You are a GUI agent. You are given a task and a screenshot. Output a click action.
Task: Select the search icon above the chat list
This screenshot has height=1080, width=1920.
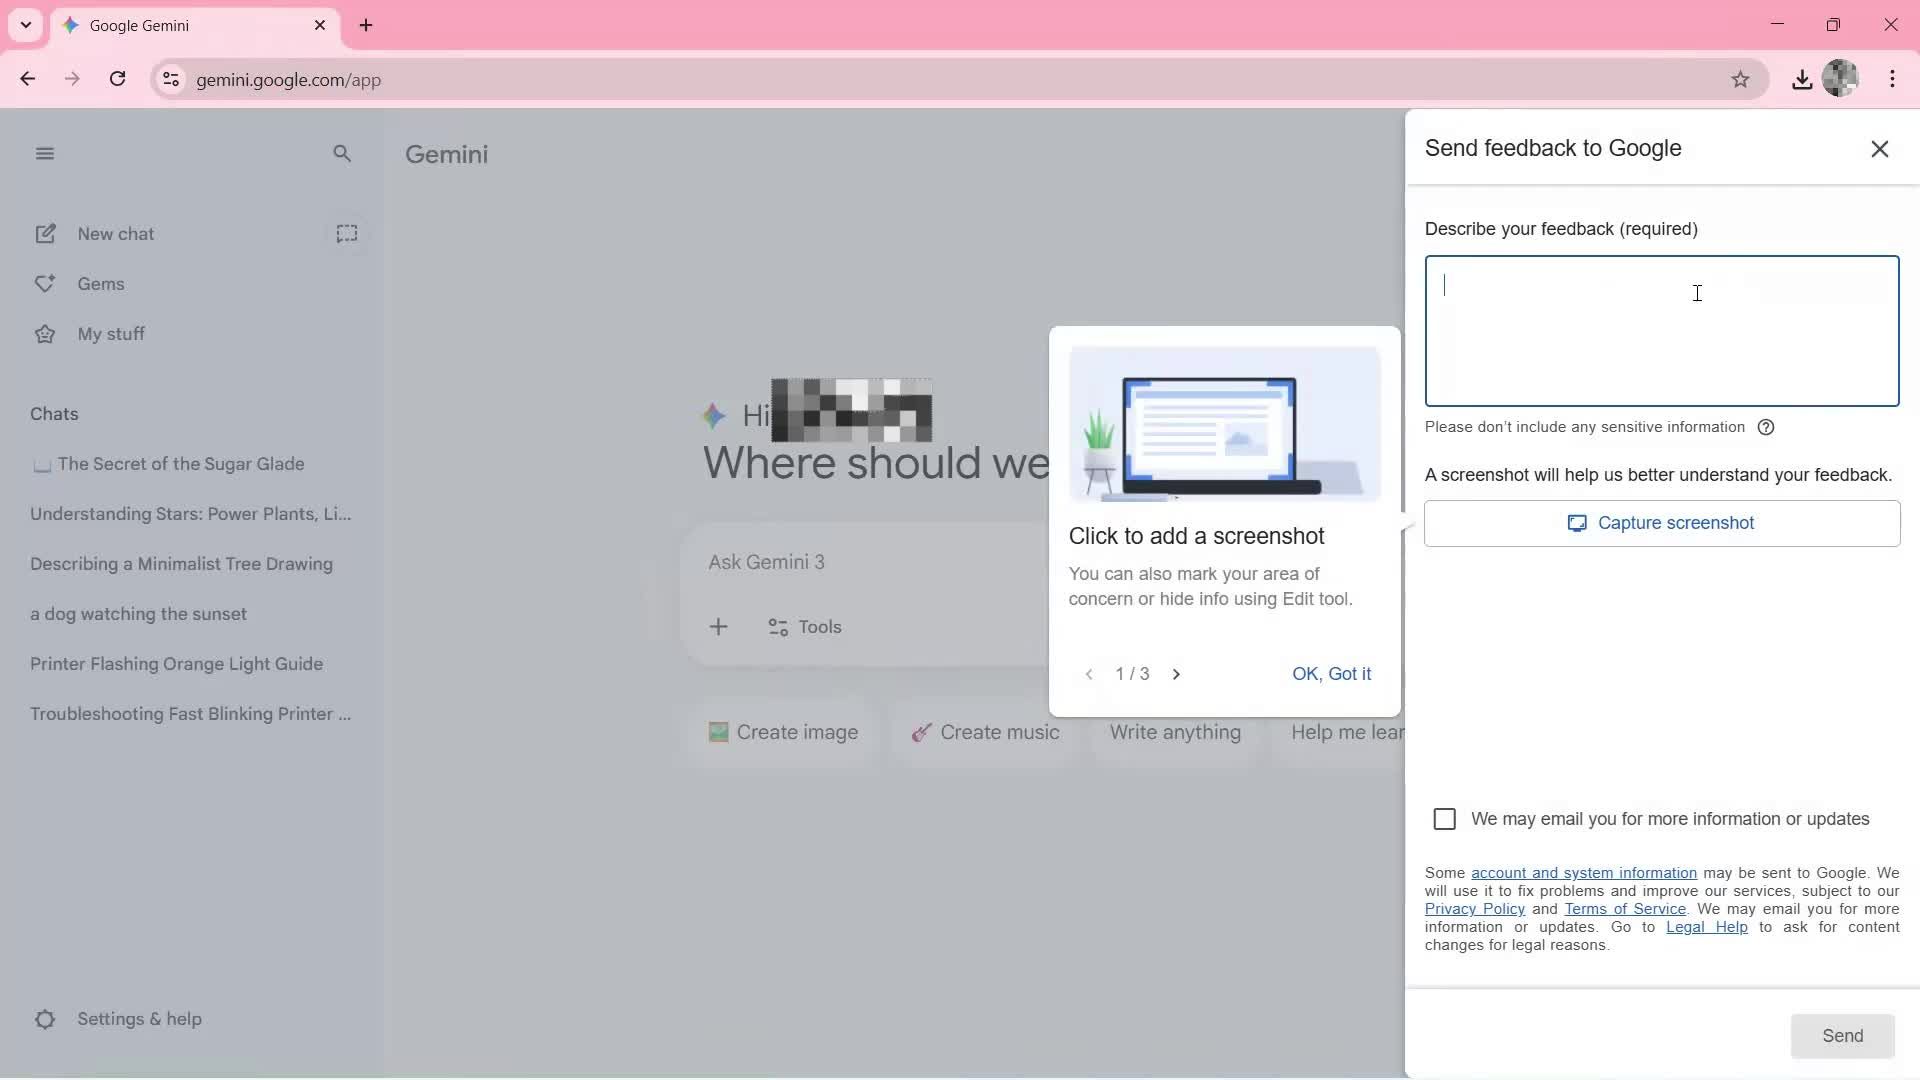[343, 153]
